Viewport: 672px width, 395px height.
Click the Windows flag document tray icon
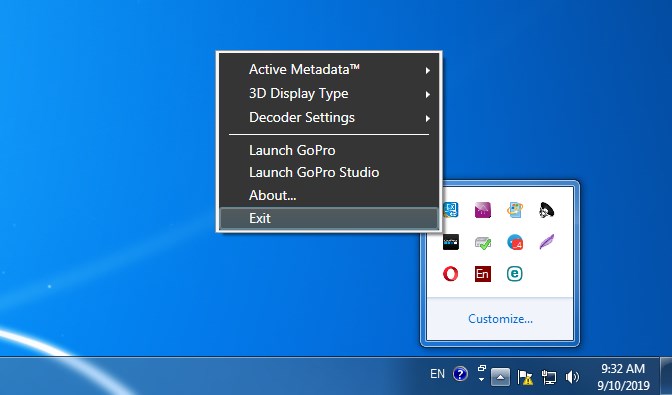pyautogui.click(x=515, y=210)
